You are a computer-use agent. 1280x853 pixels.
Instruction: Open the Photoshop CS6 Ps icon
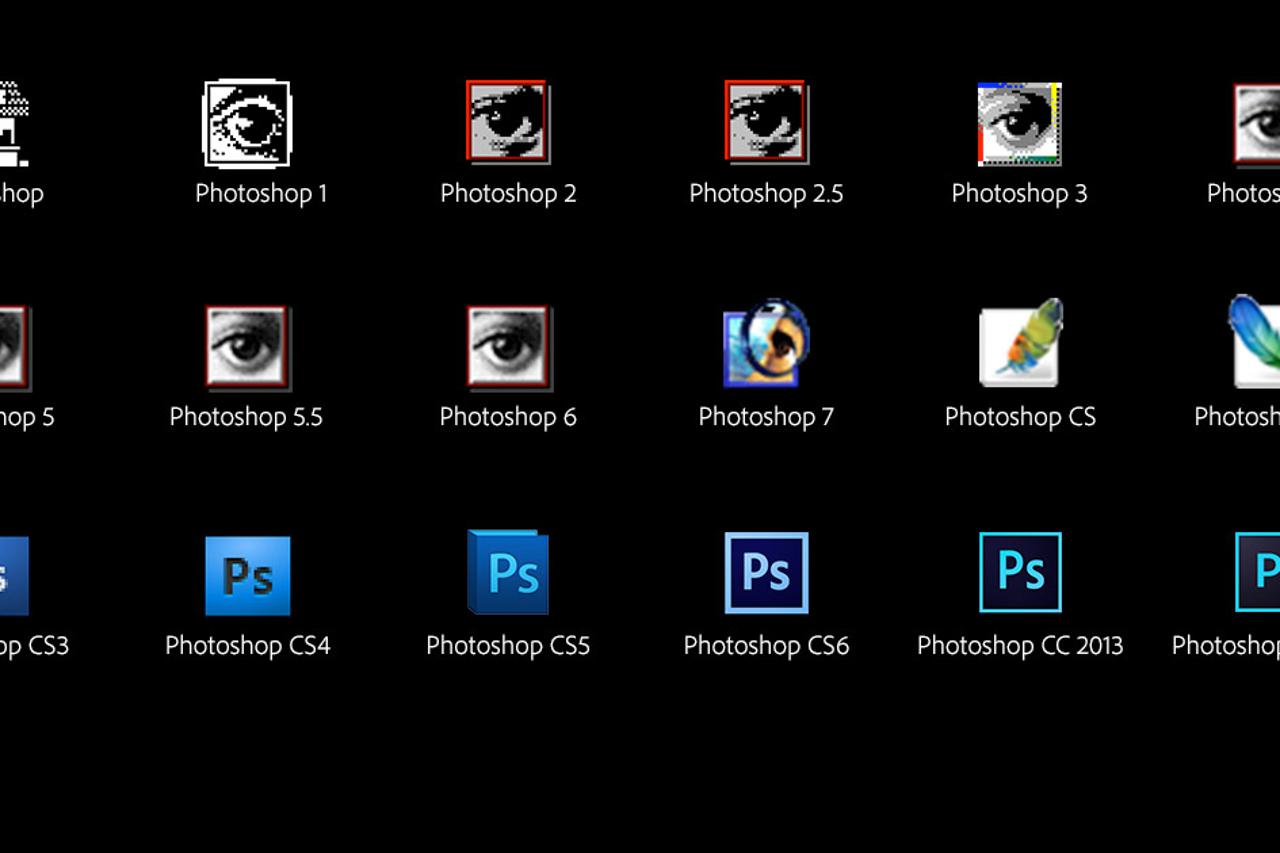tap(766, 572)
